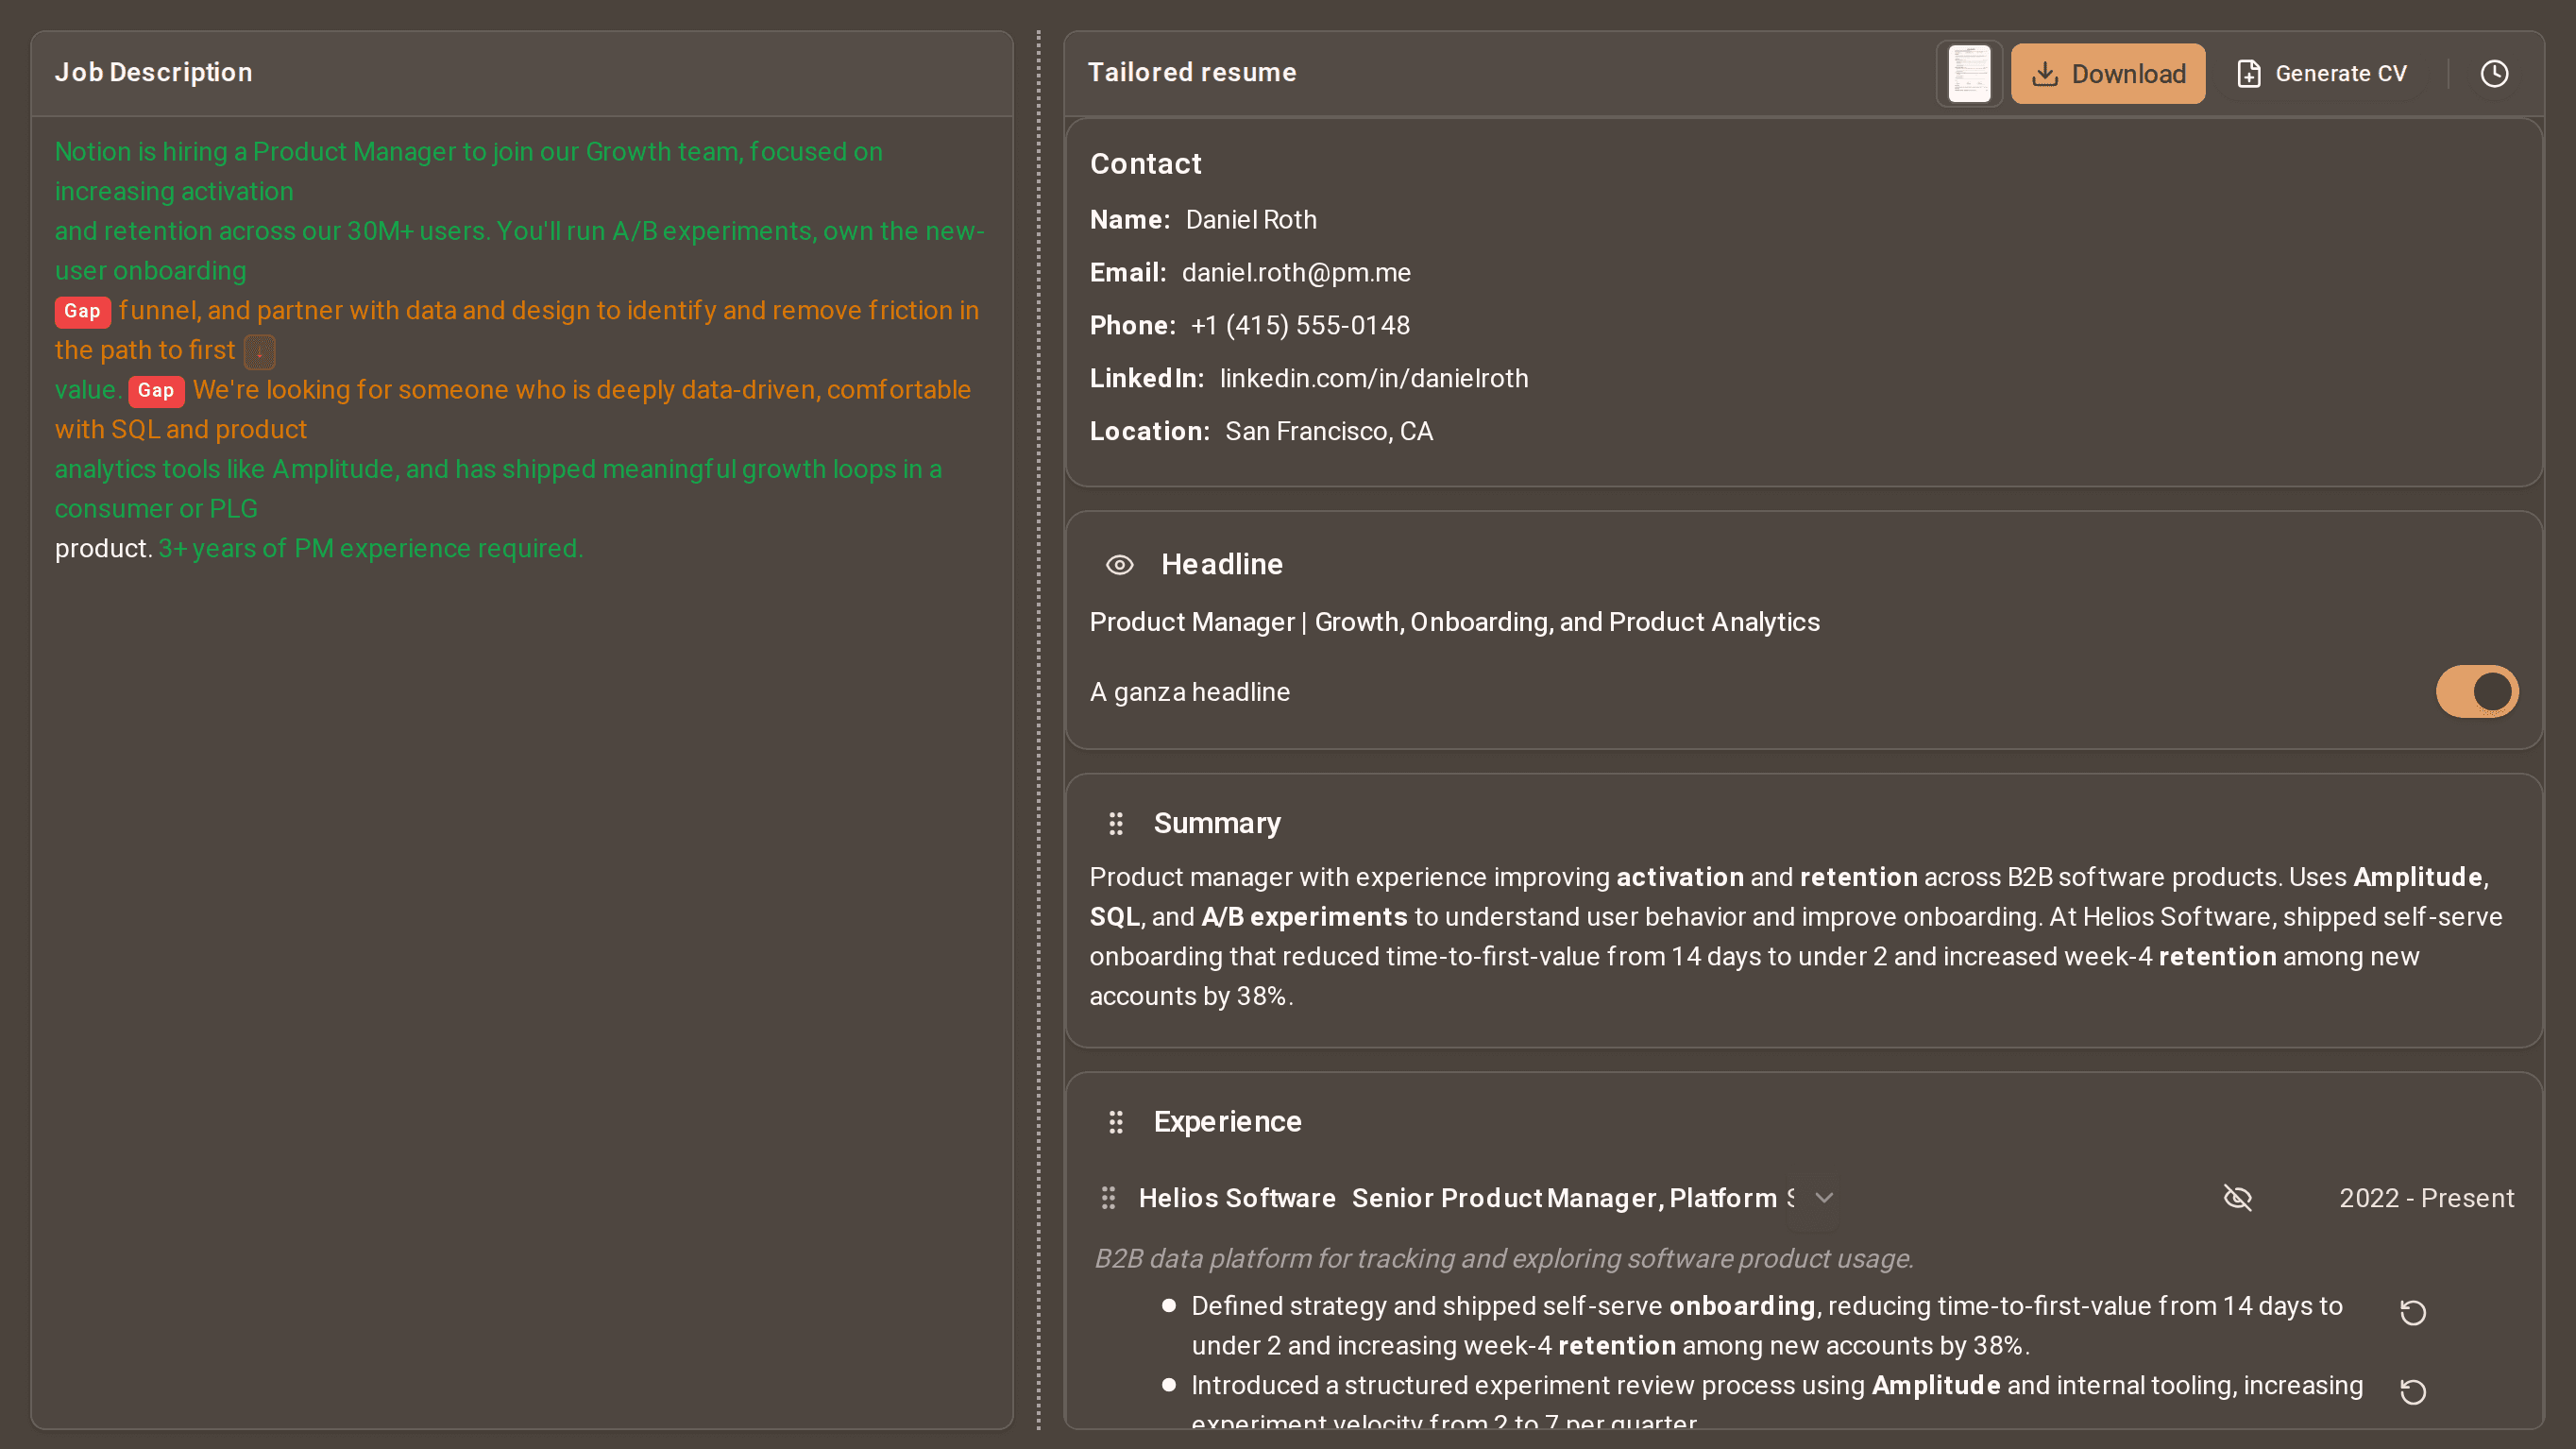Grab the Helios Software entry drag handle
The image size is (2576, 1449).
click(x=1108, y=1198)
